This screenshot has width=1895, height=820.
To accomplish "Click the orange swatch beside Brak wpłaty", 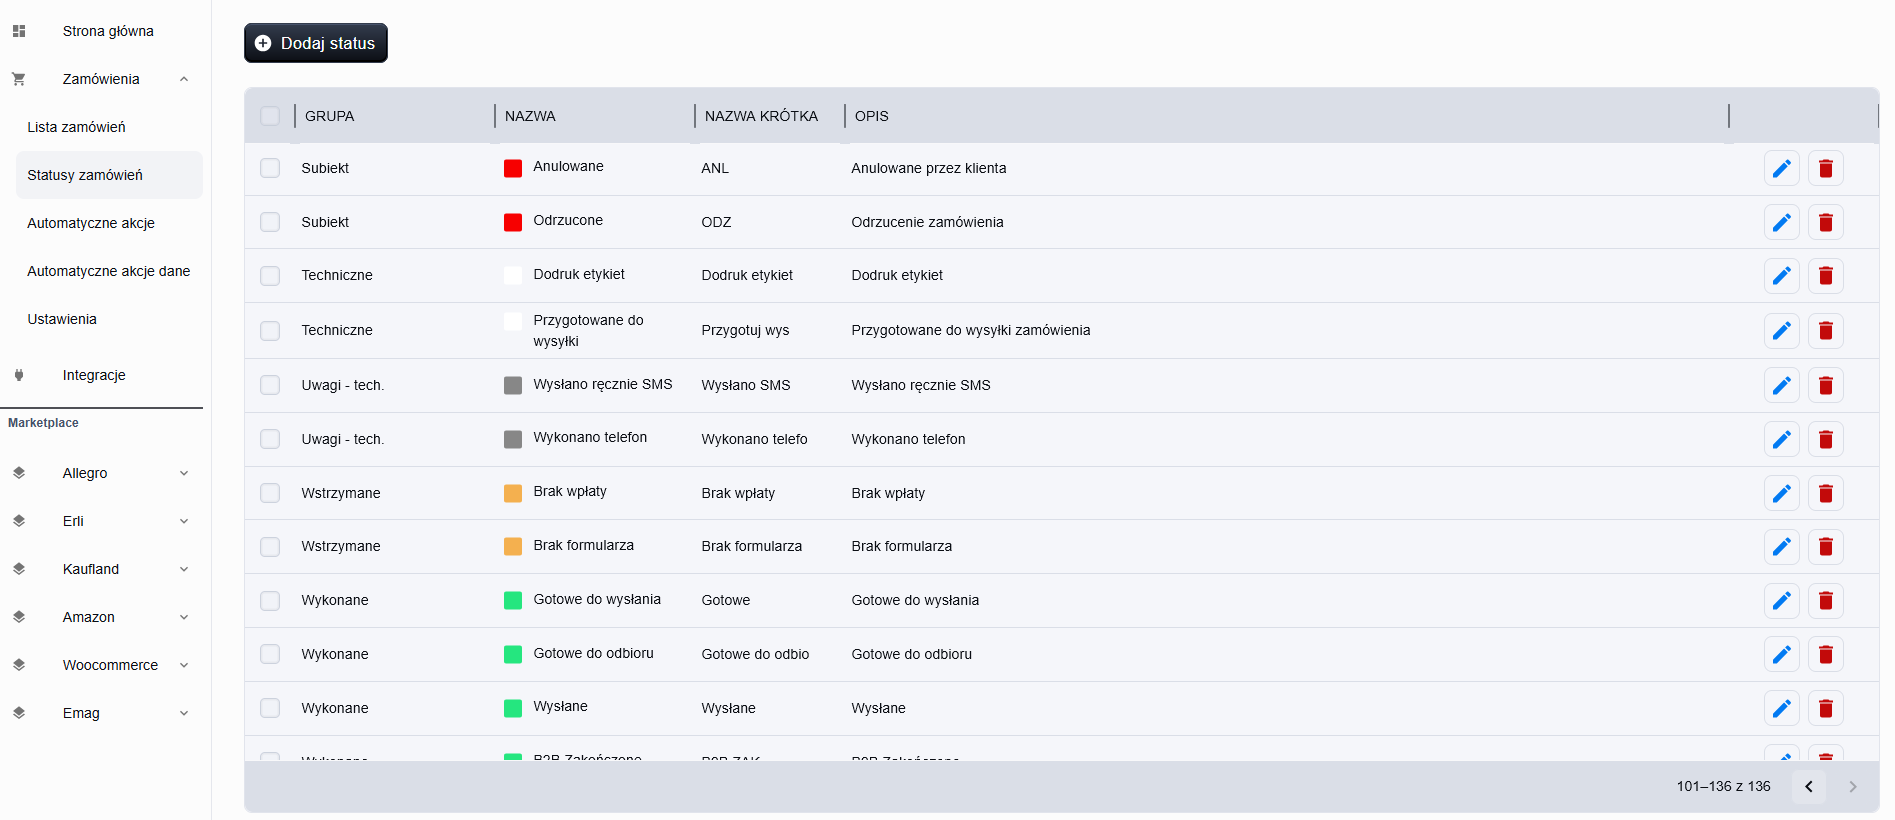I will tap(513, 493).
